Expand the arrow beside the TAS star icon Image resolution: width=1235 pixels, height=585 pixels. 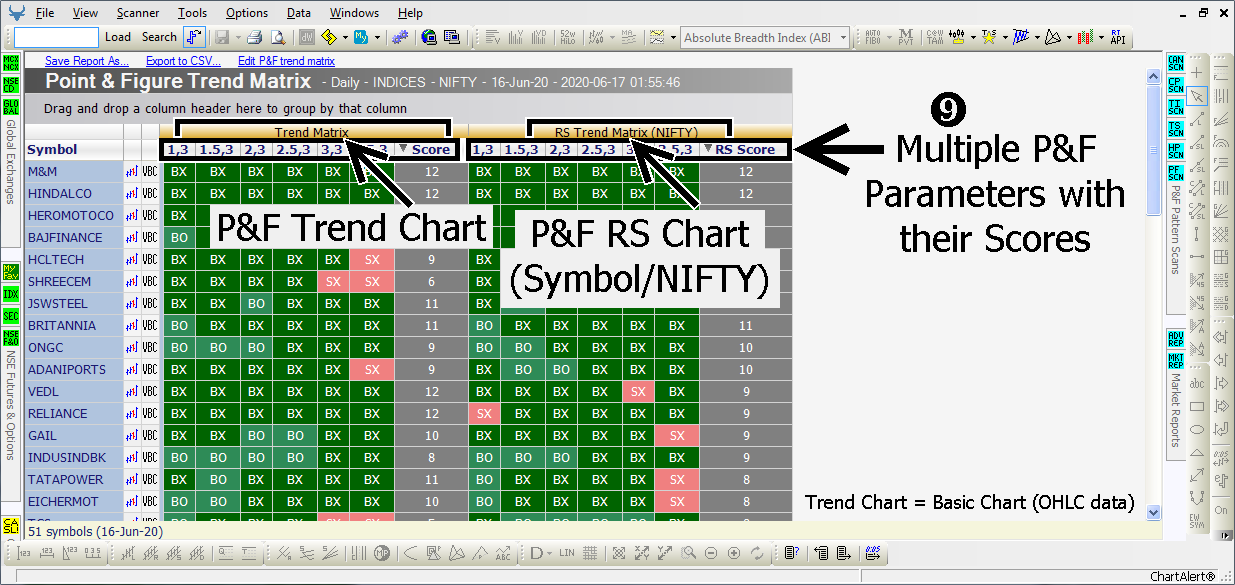[1003, 37]
